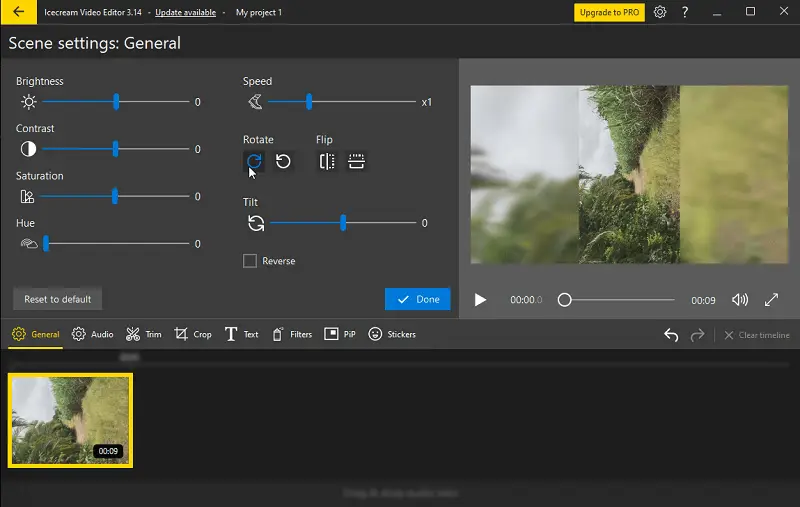Confirm with the Done button

coord(417,299)
